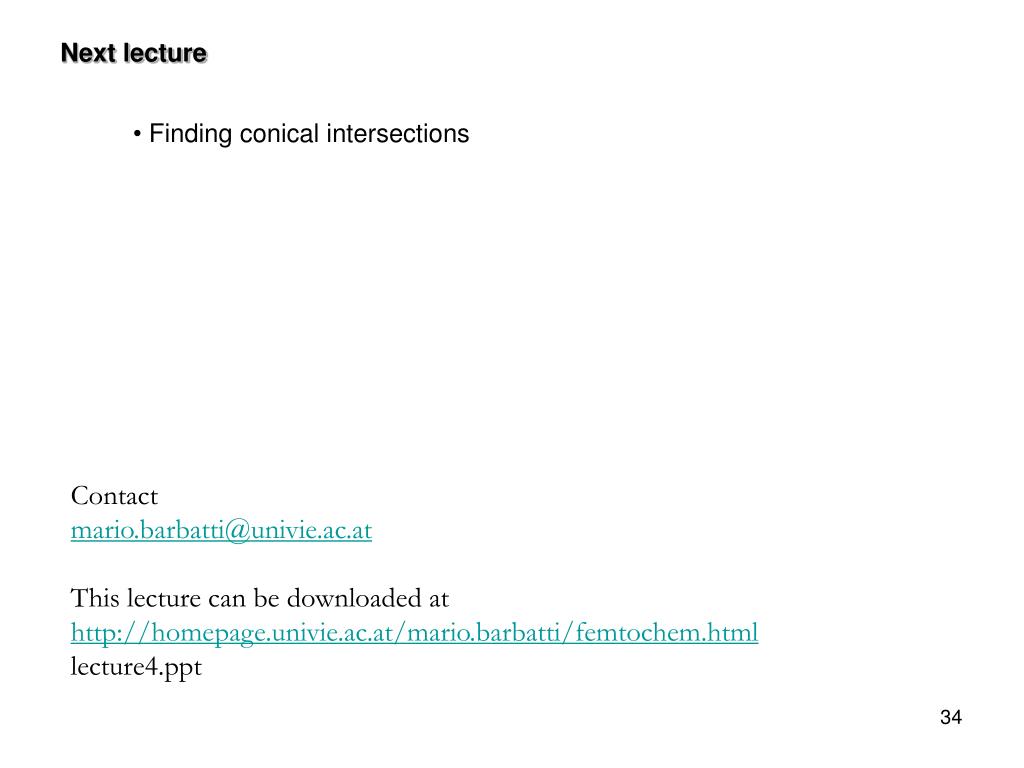Select the 'Next lecture' slide title
Screen dimensions: 1024x768
pyautogui.click(x=134, y=53)
